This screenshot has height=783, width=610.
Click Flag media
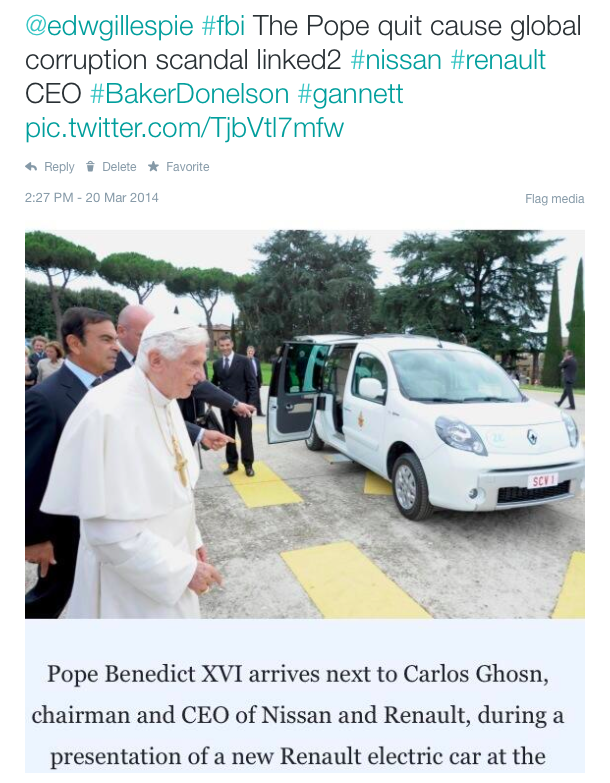(555, 199)
